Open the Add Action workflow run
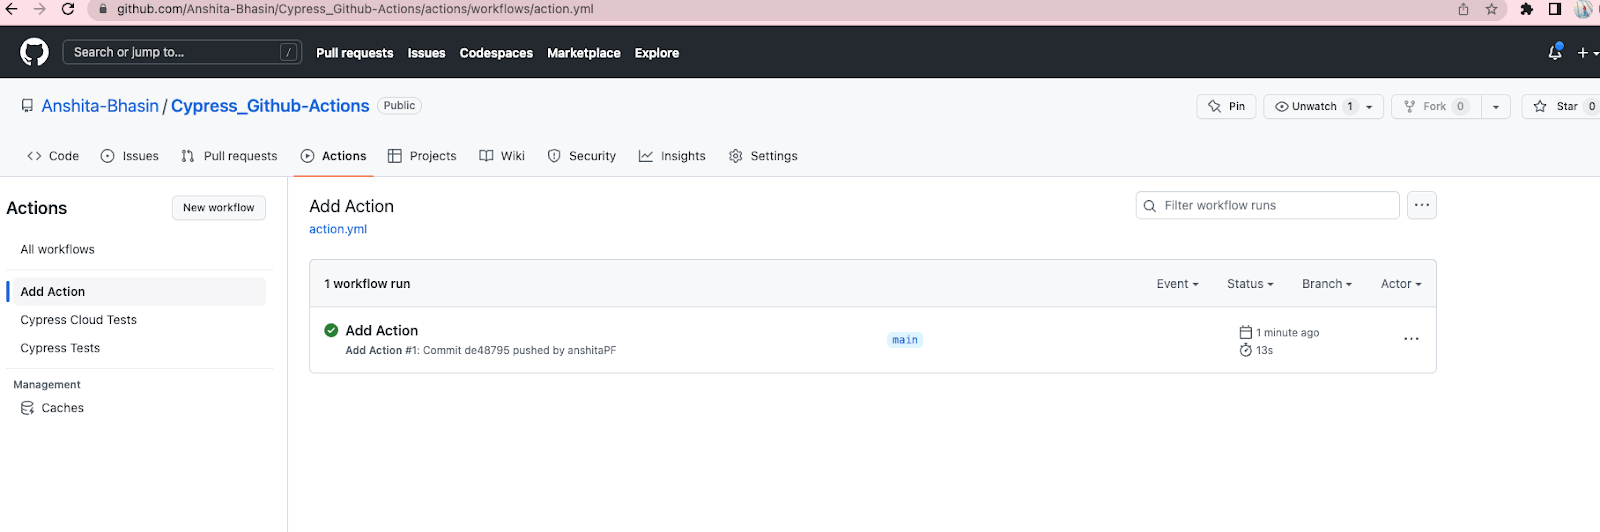The width and height of the screenshot is (1600, 532). tap(382, 330)
